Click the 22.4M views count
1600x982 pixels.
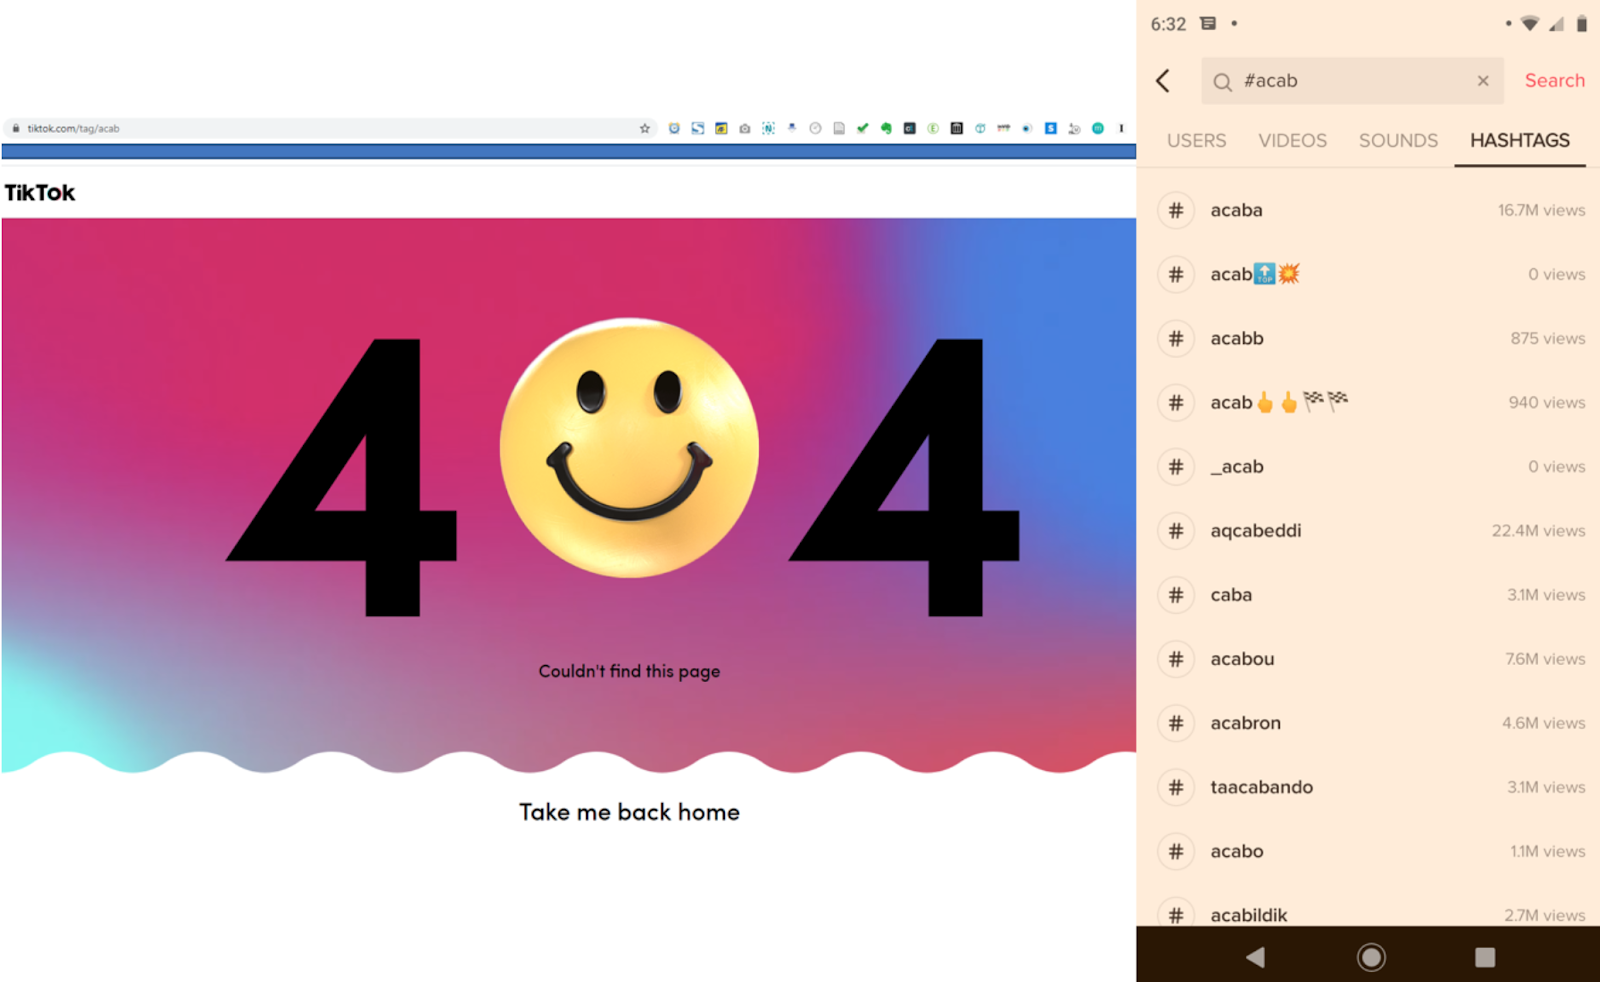[x=1538, y=530]
